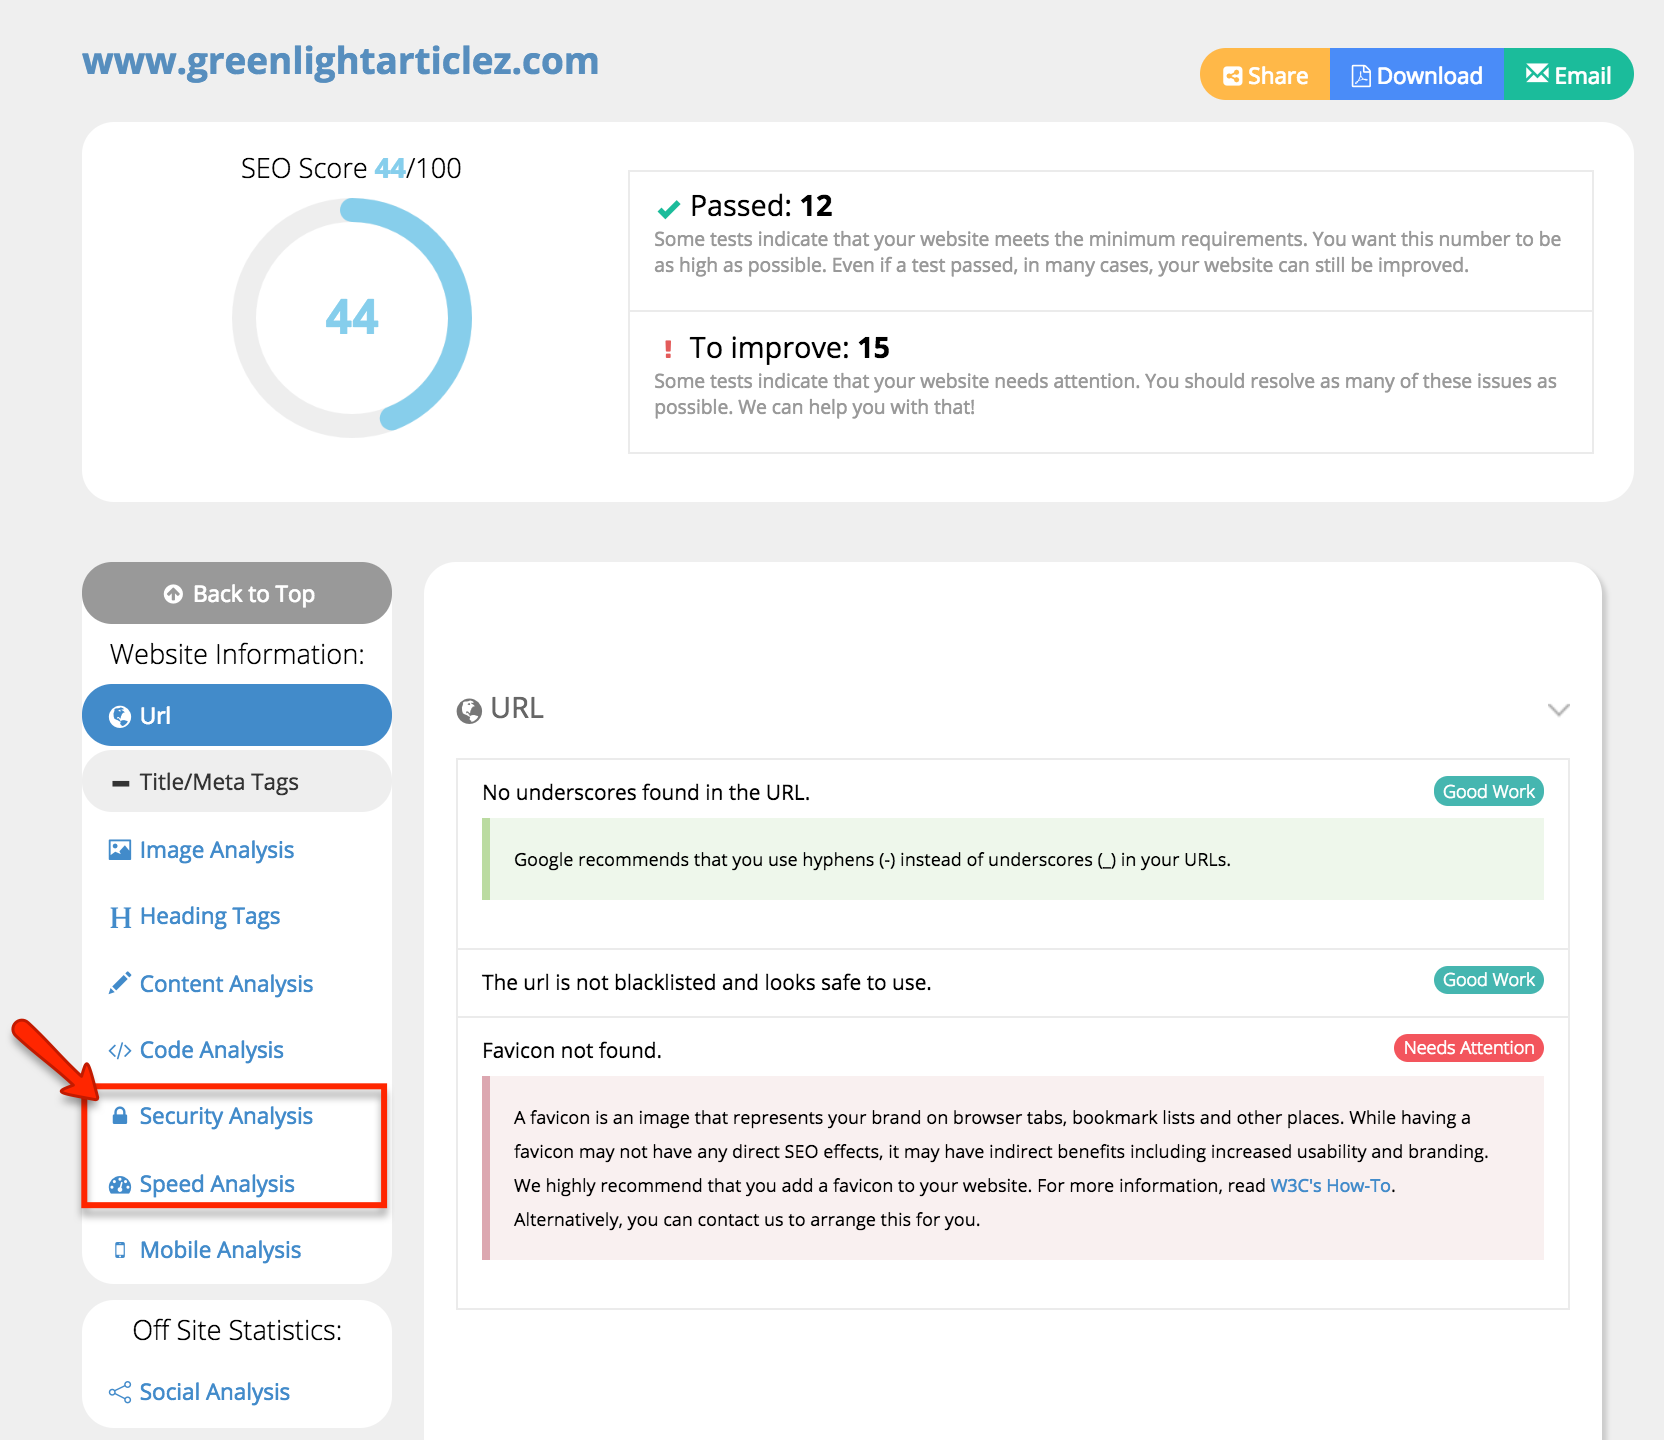Click the Download button
Viewport: 1664px width, 1440px height.
[1416, 74]
